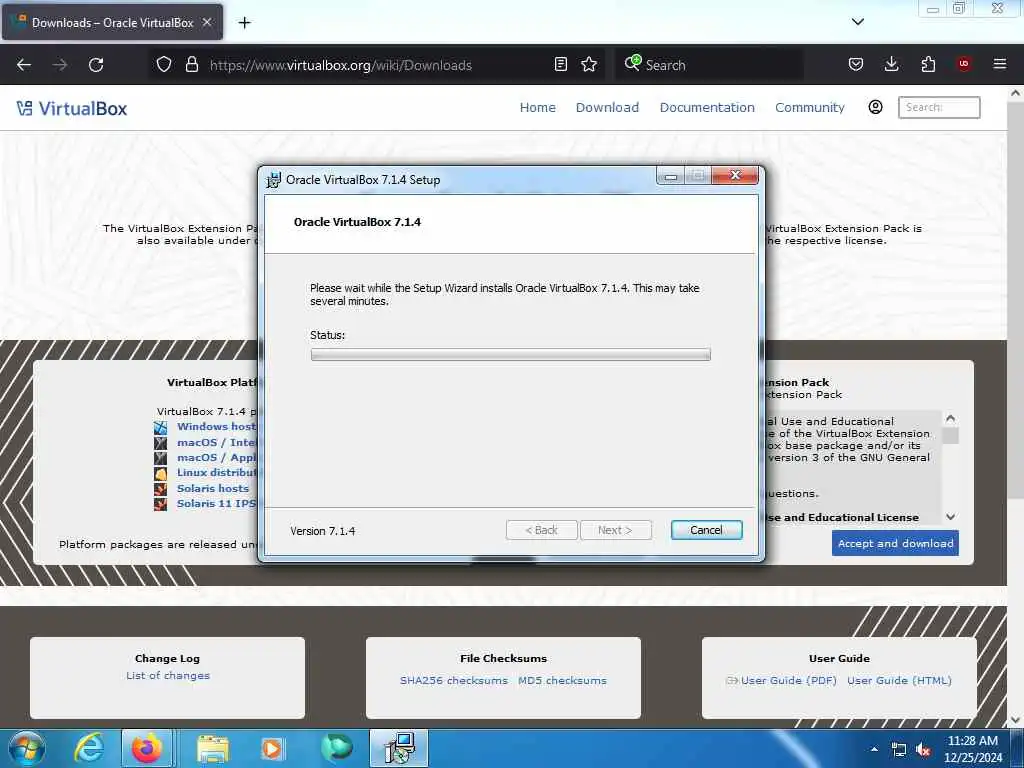
Task: Open the Pocket save icon
Action: pos(856,64)
